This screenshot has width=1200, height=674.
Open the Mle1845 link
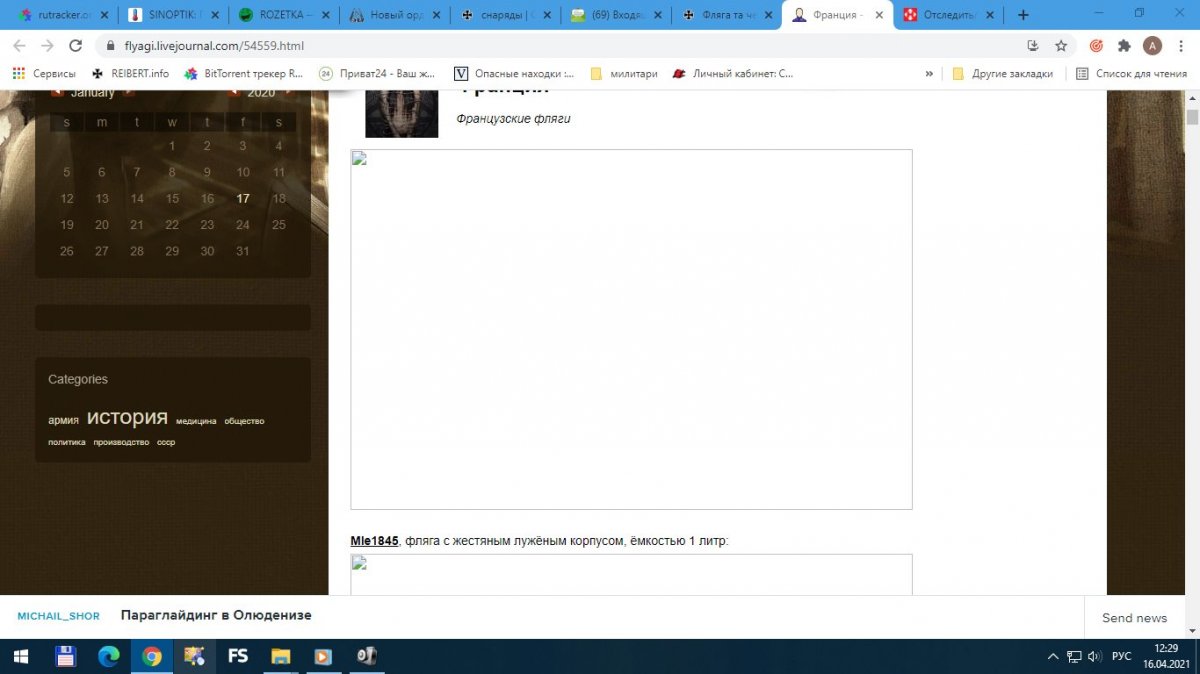pyautogui.click(x=374, y=541)
